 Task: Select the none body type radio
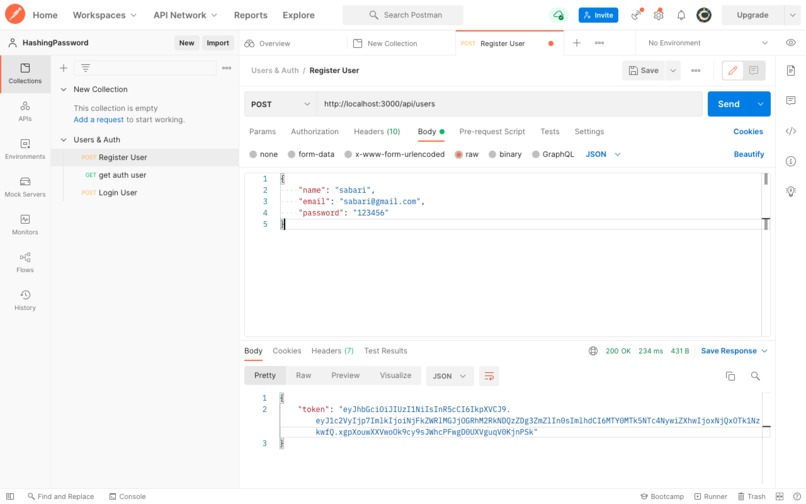(253, 154)
